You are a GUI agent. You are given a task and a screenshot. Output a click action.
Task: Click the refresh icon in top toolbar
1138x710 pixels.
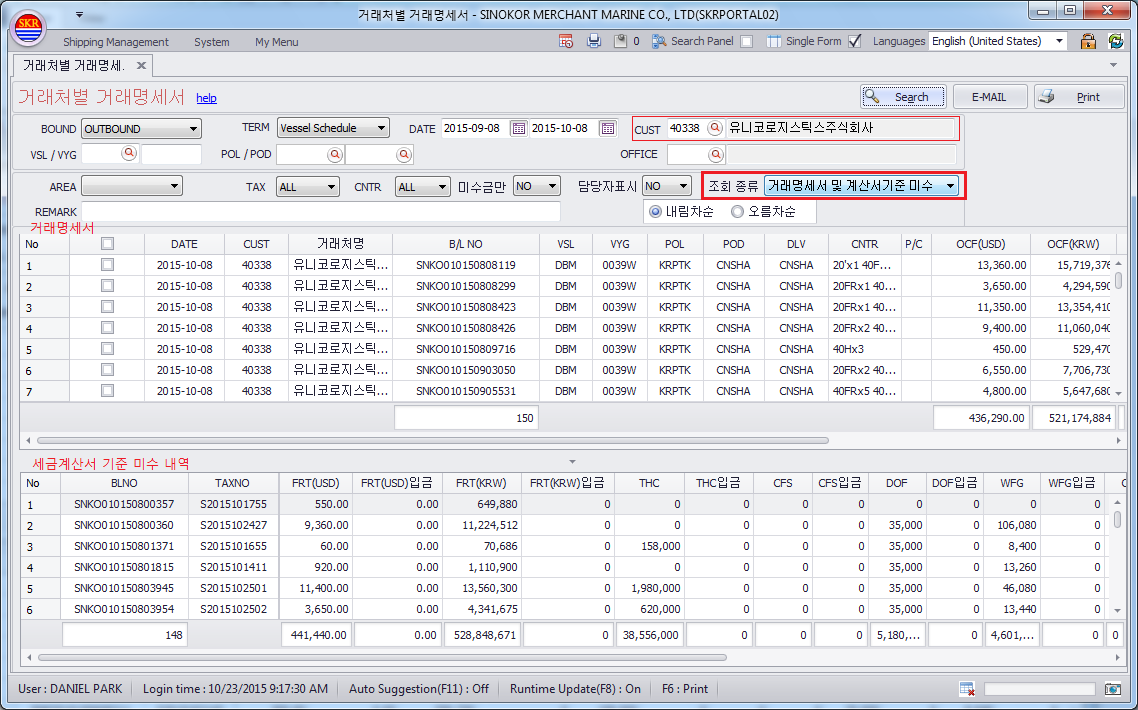pyautogui.click(x=1116, y=41)
